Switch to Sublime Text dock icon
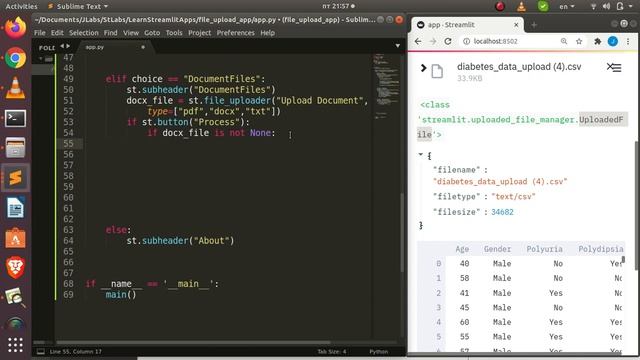Viewport: 640px width, 360px height. click(x=16, y=178)
